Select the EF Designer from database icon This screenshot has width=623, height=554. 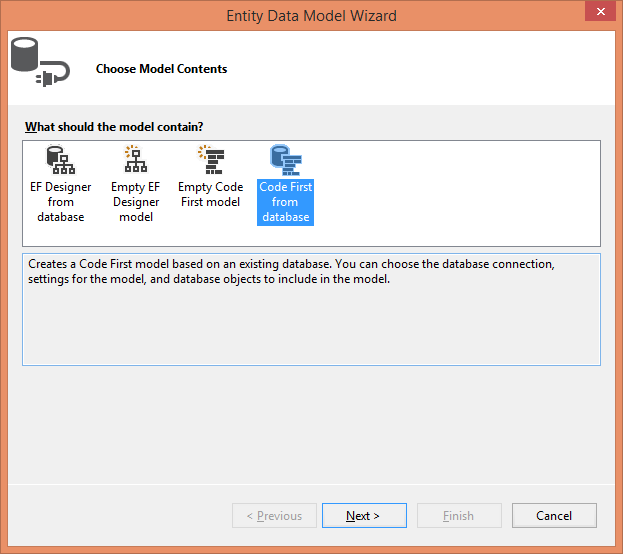point(60,160)
